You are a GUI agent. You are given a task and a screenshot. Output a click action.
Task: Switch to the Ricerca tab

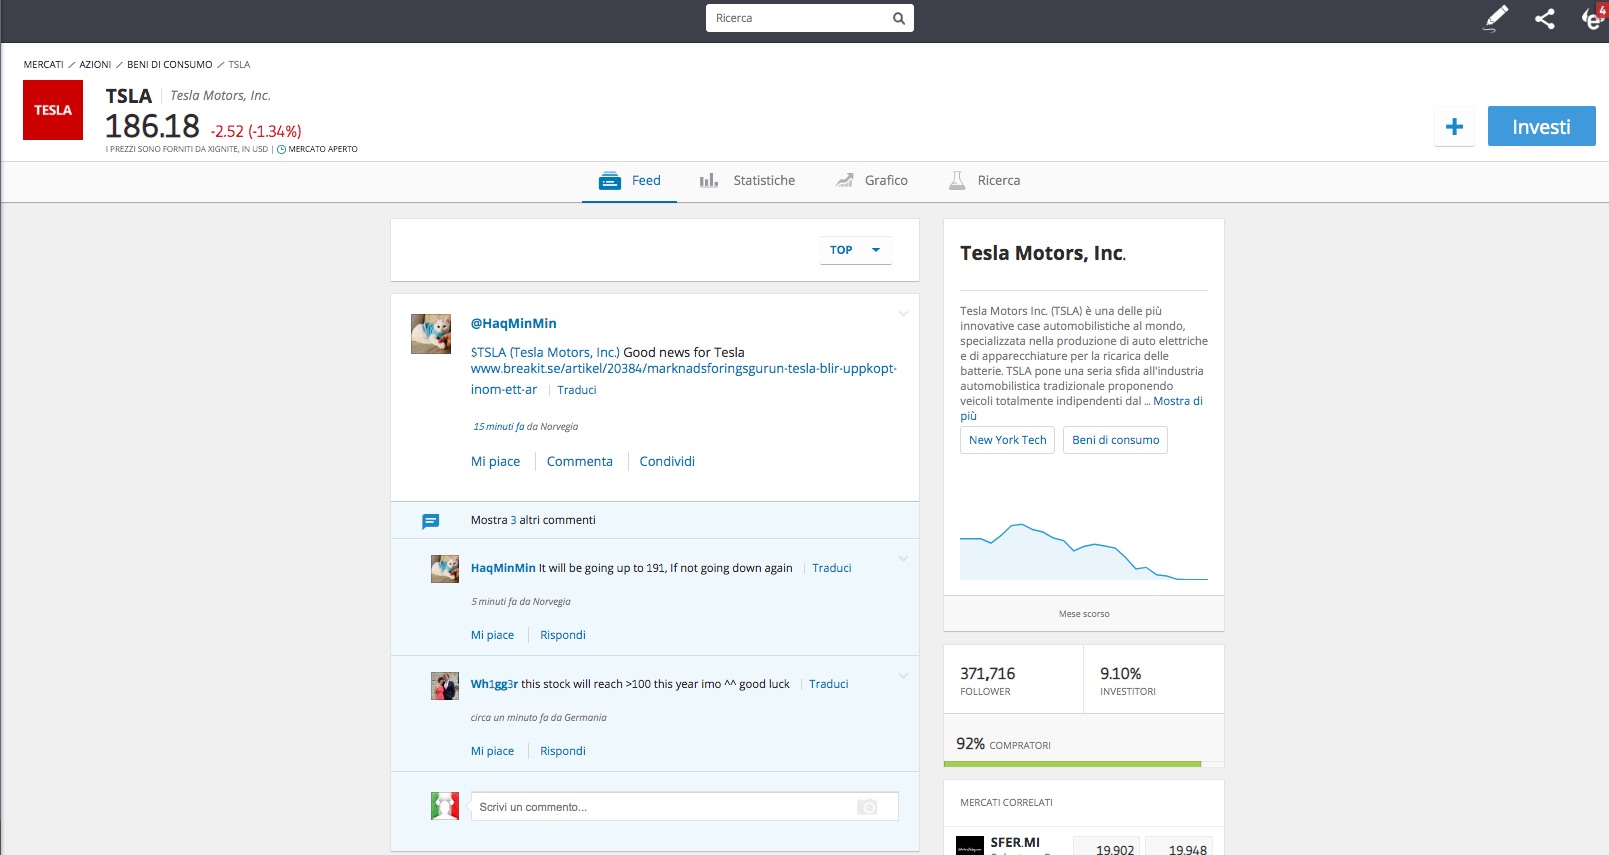985,181
